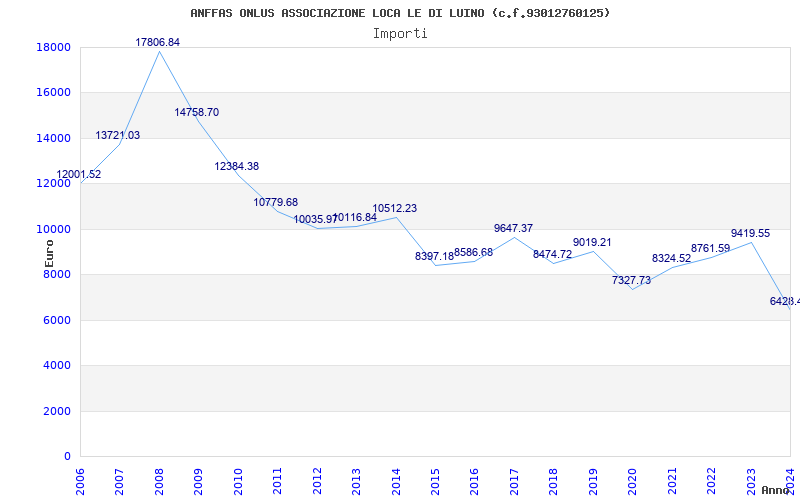Viewport: 800px width, 500px height.
Task: Click y-axis tick 0
Action: (67, 457)
